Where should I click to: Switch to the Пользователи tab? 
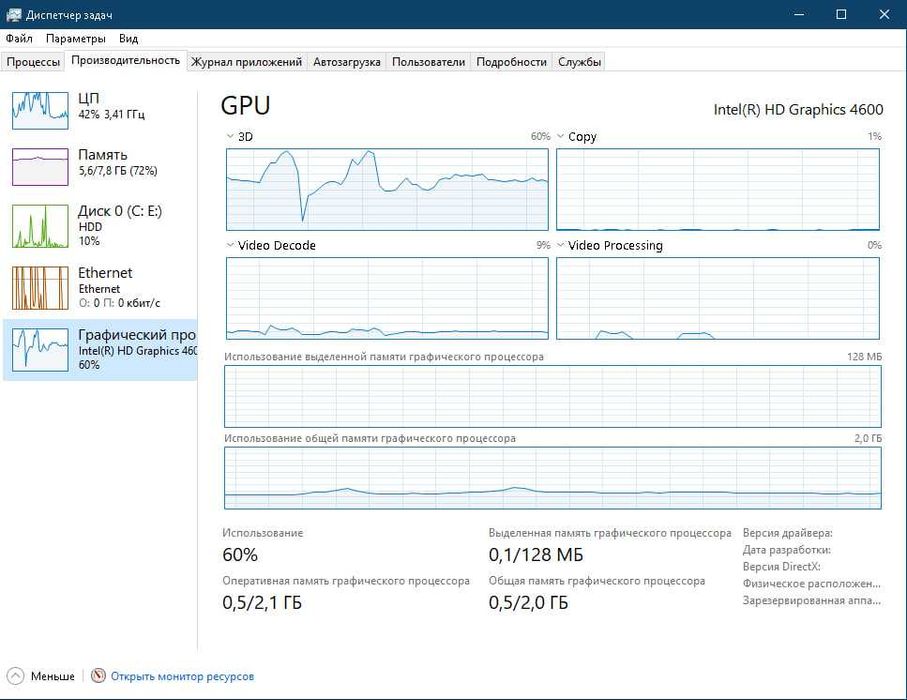(x=429, y=62)
